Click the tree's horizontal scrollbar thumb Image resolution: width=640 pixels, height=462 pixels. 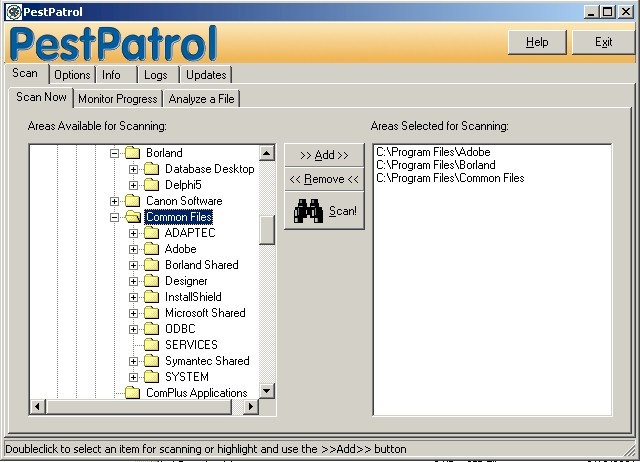coord(139,406)
